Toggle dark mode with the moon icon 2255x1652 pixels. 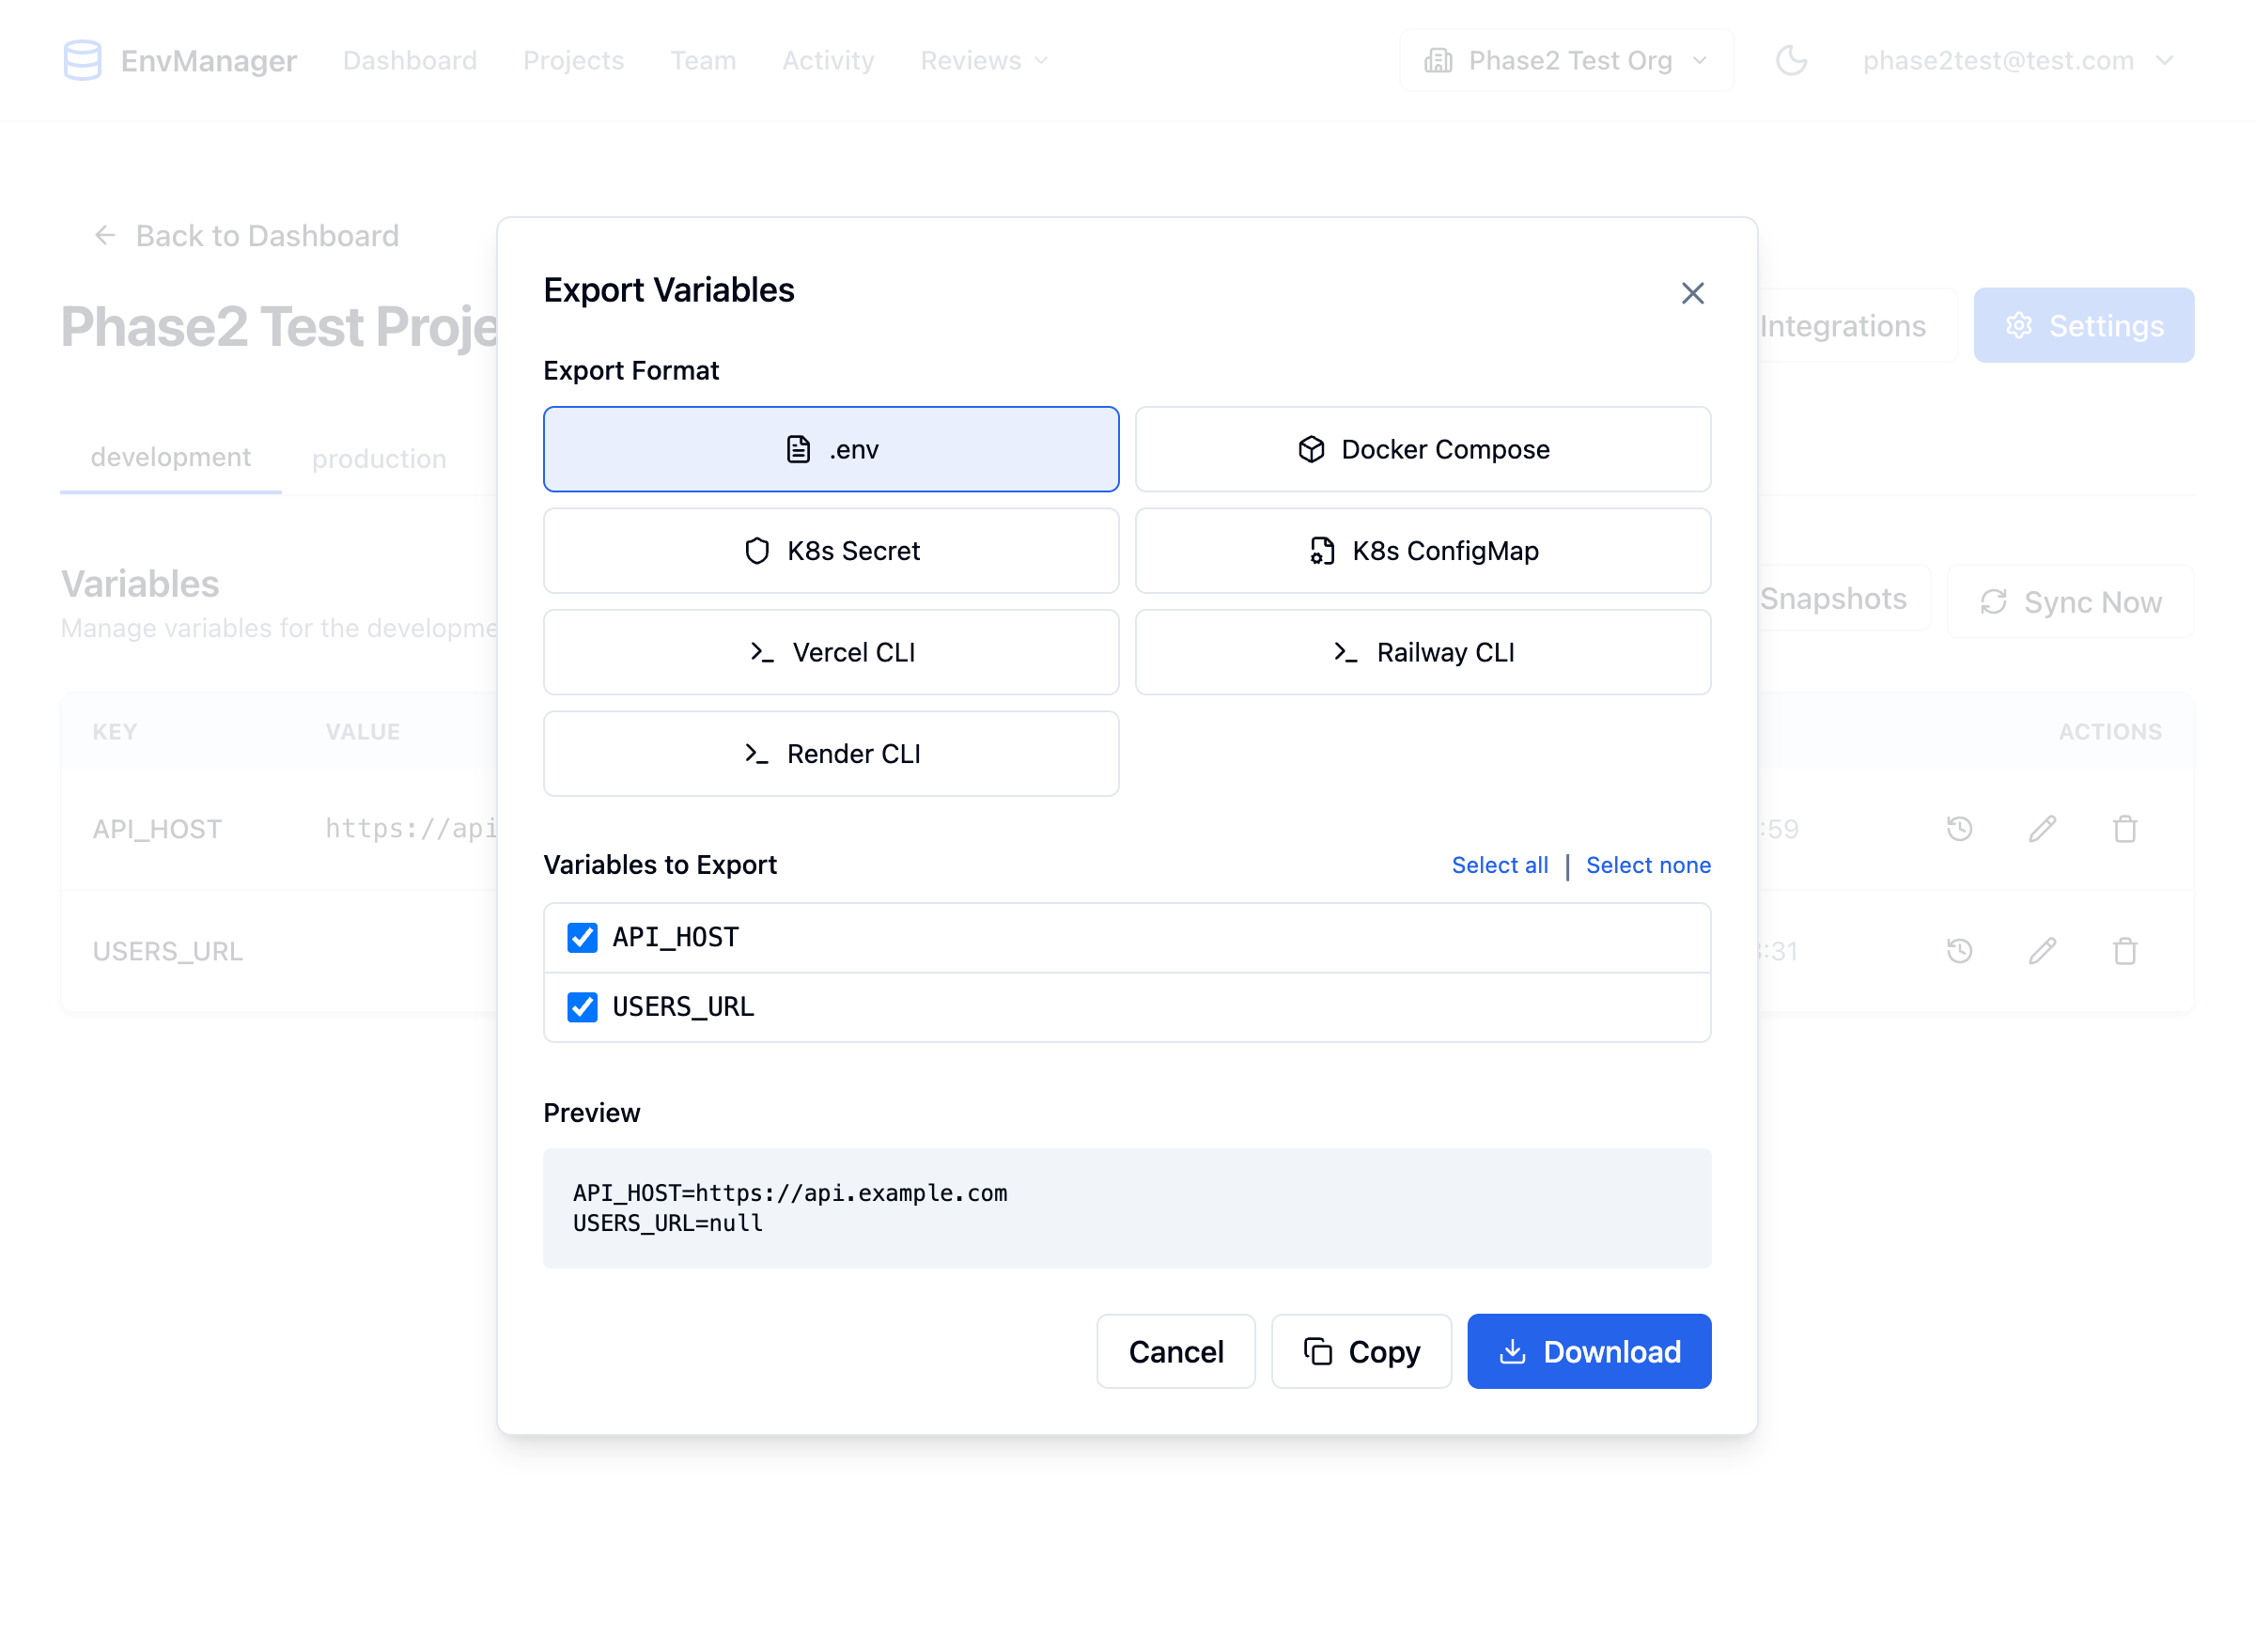pyautogui.click(x=1792, y=60)
